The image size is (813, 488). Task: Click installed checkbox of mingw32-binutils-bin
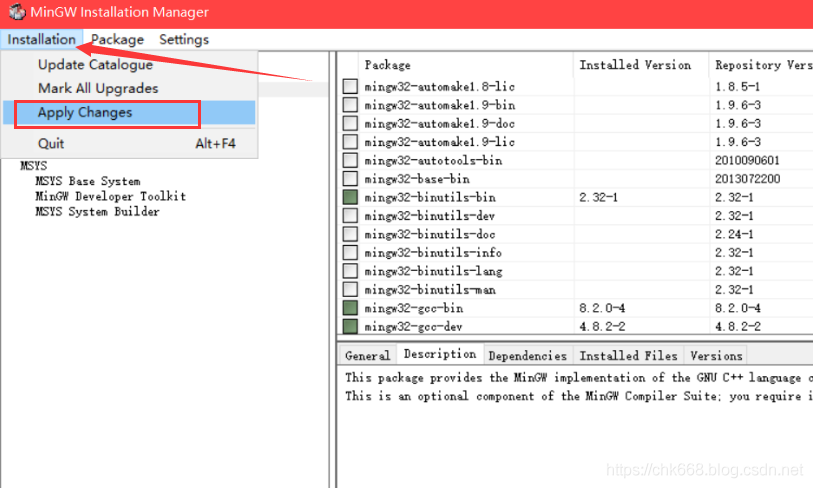(350, 197)
